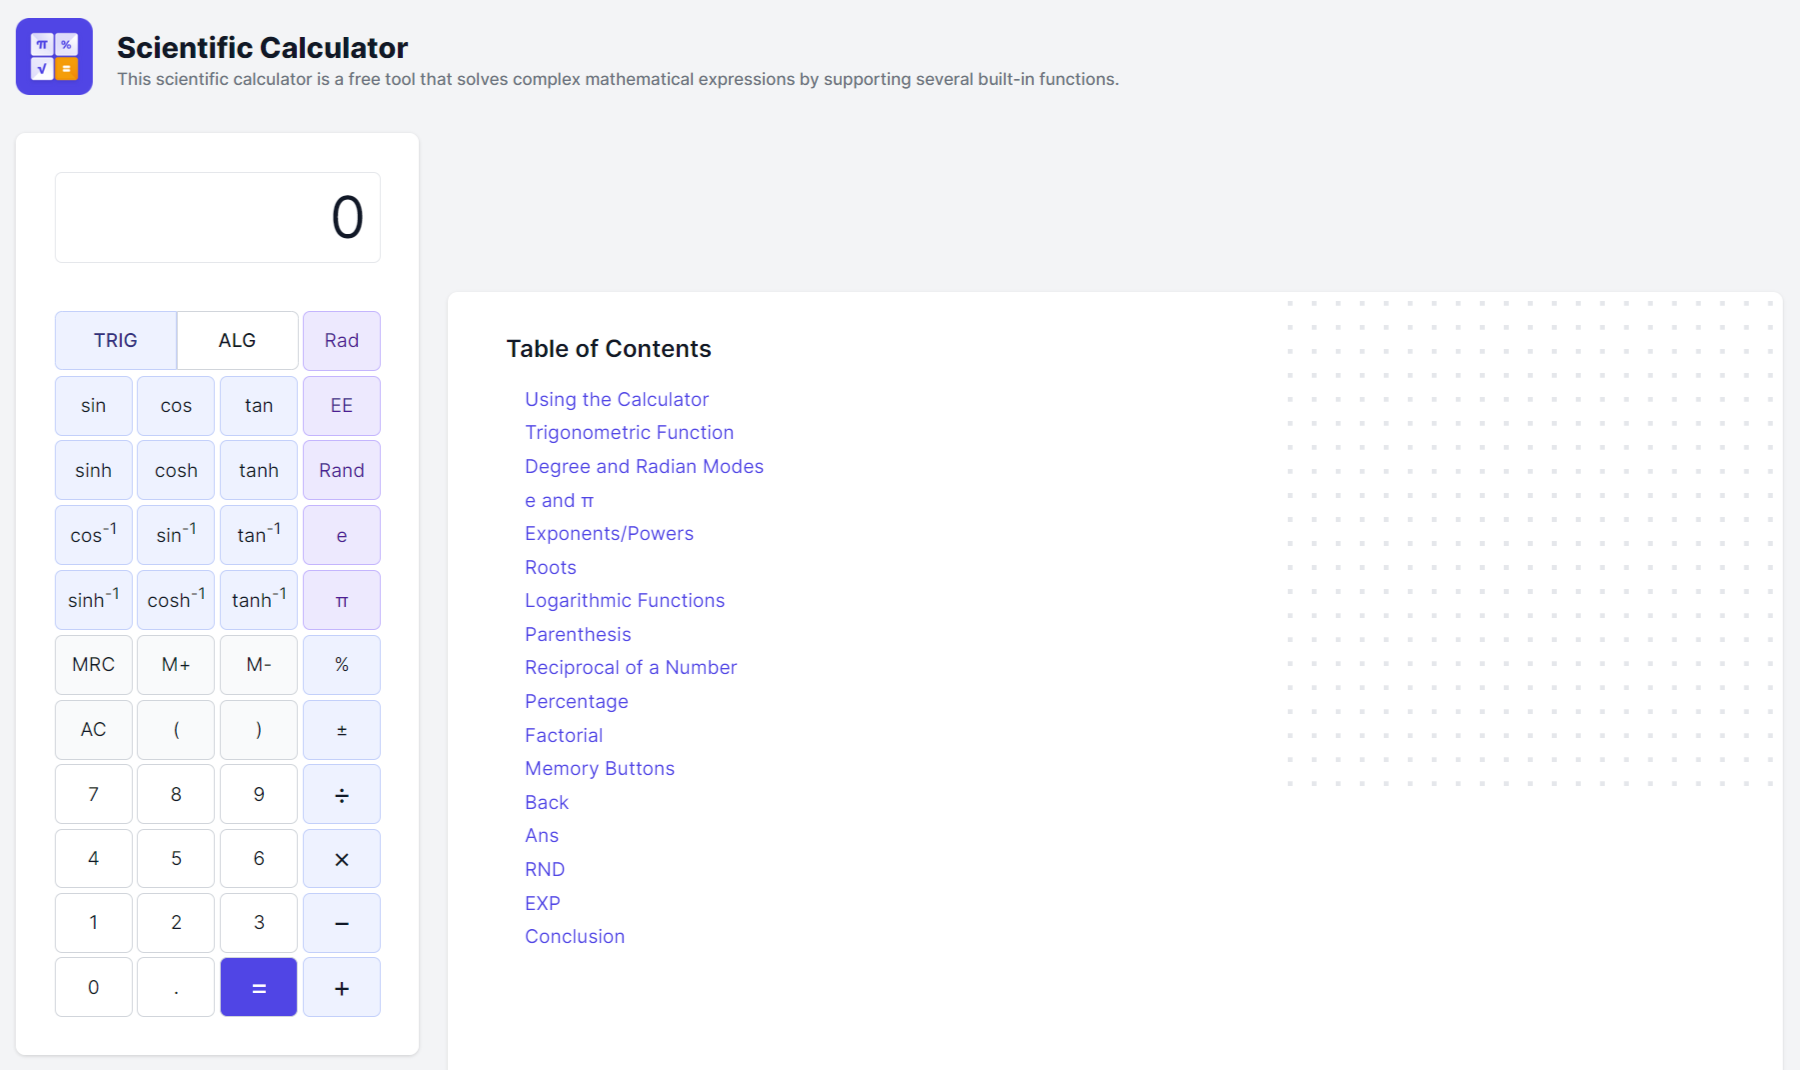
Task: Open the Logarithmic Functions link
Action: [624, 601]
